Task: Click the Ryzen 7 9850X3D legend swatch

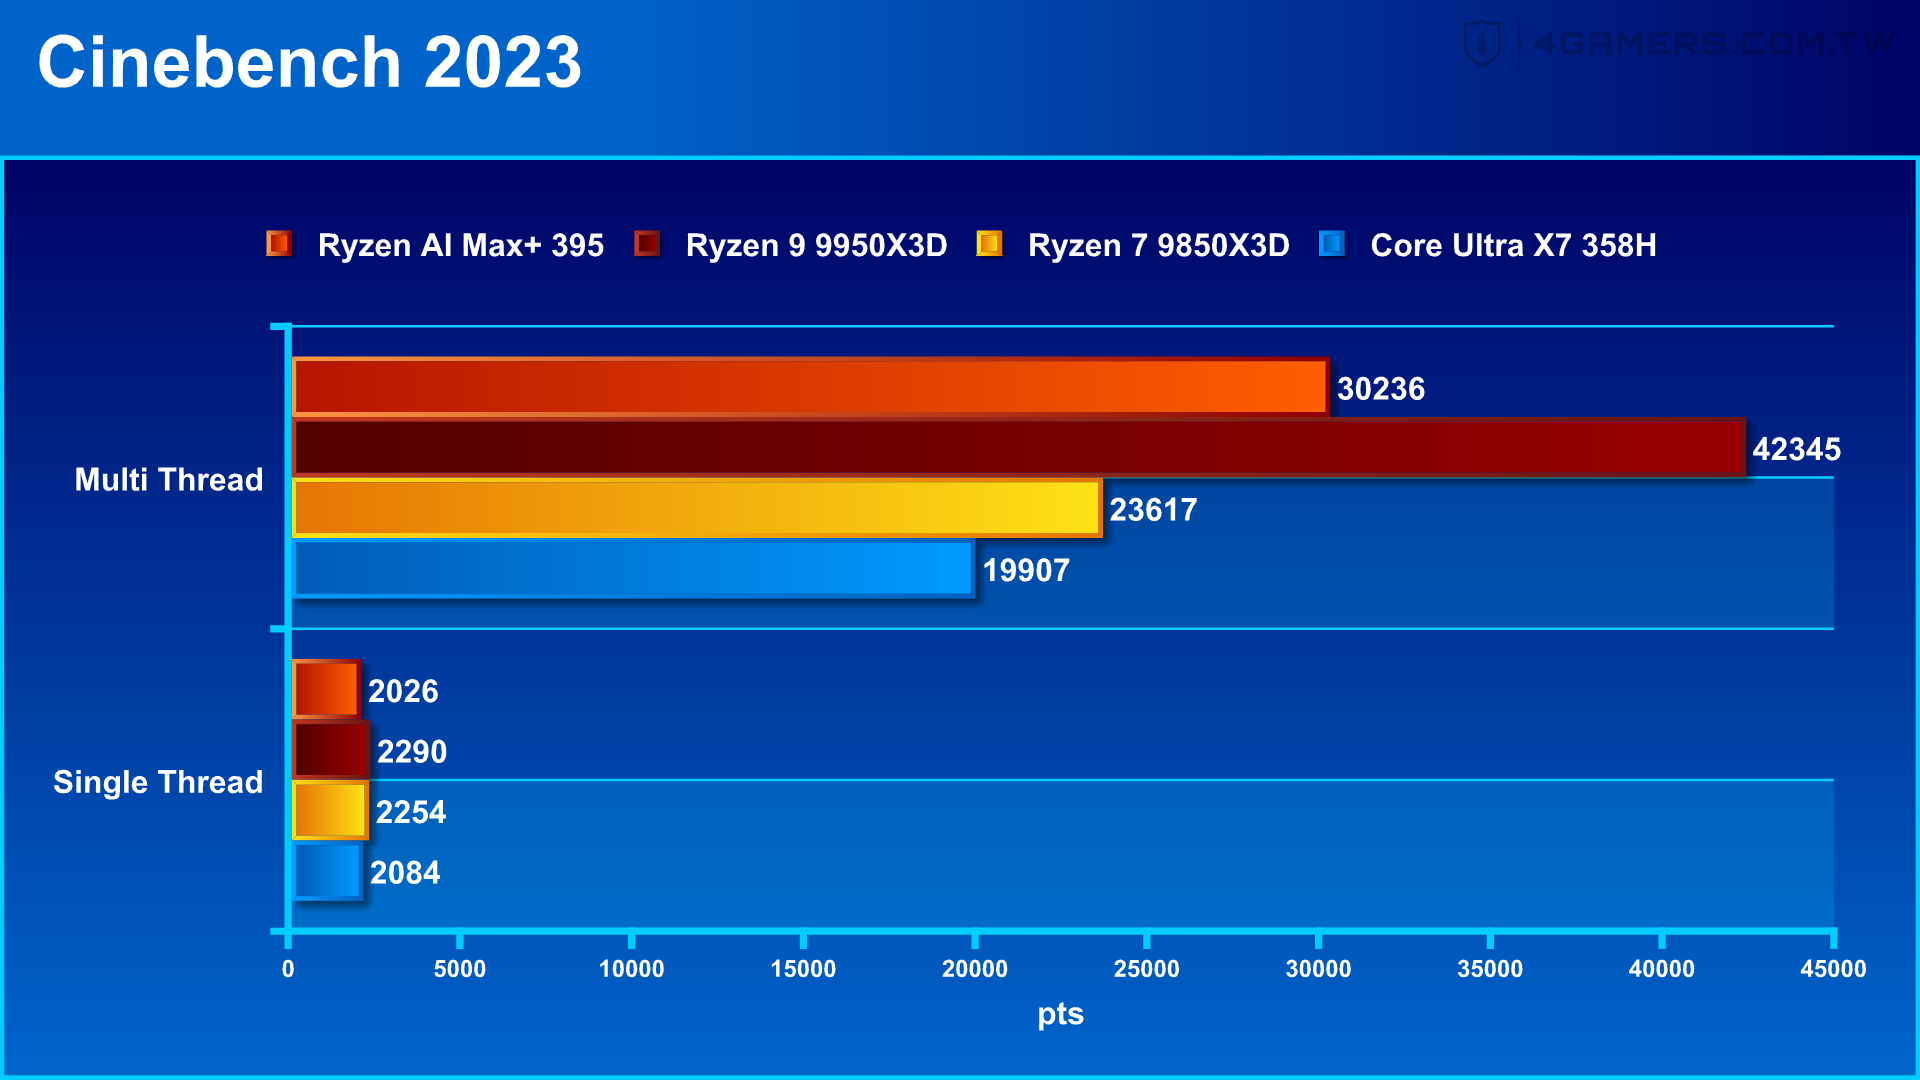Action: click(x=989, y=244)
